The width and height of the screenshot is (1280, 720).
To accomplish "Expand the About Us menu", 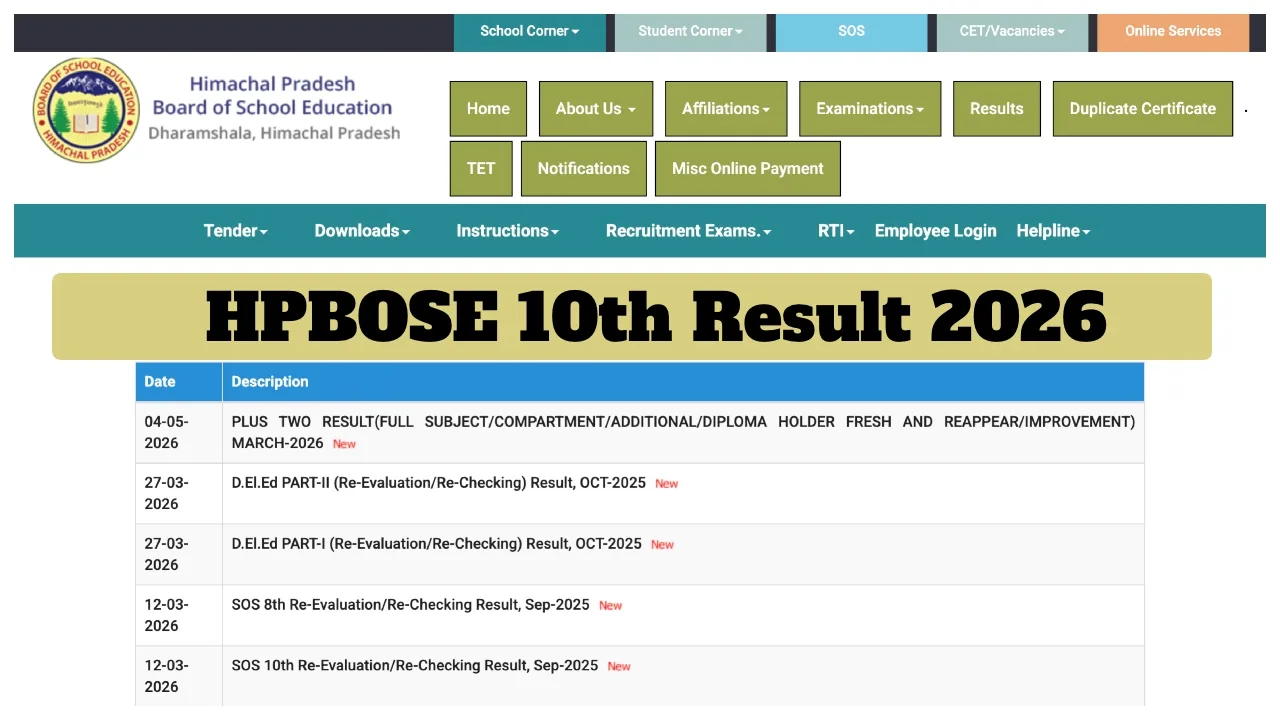I will (596, 109).
